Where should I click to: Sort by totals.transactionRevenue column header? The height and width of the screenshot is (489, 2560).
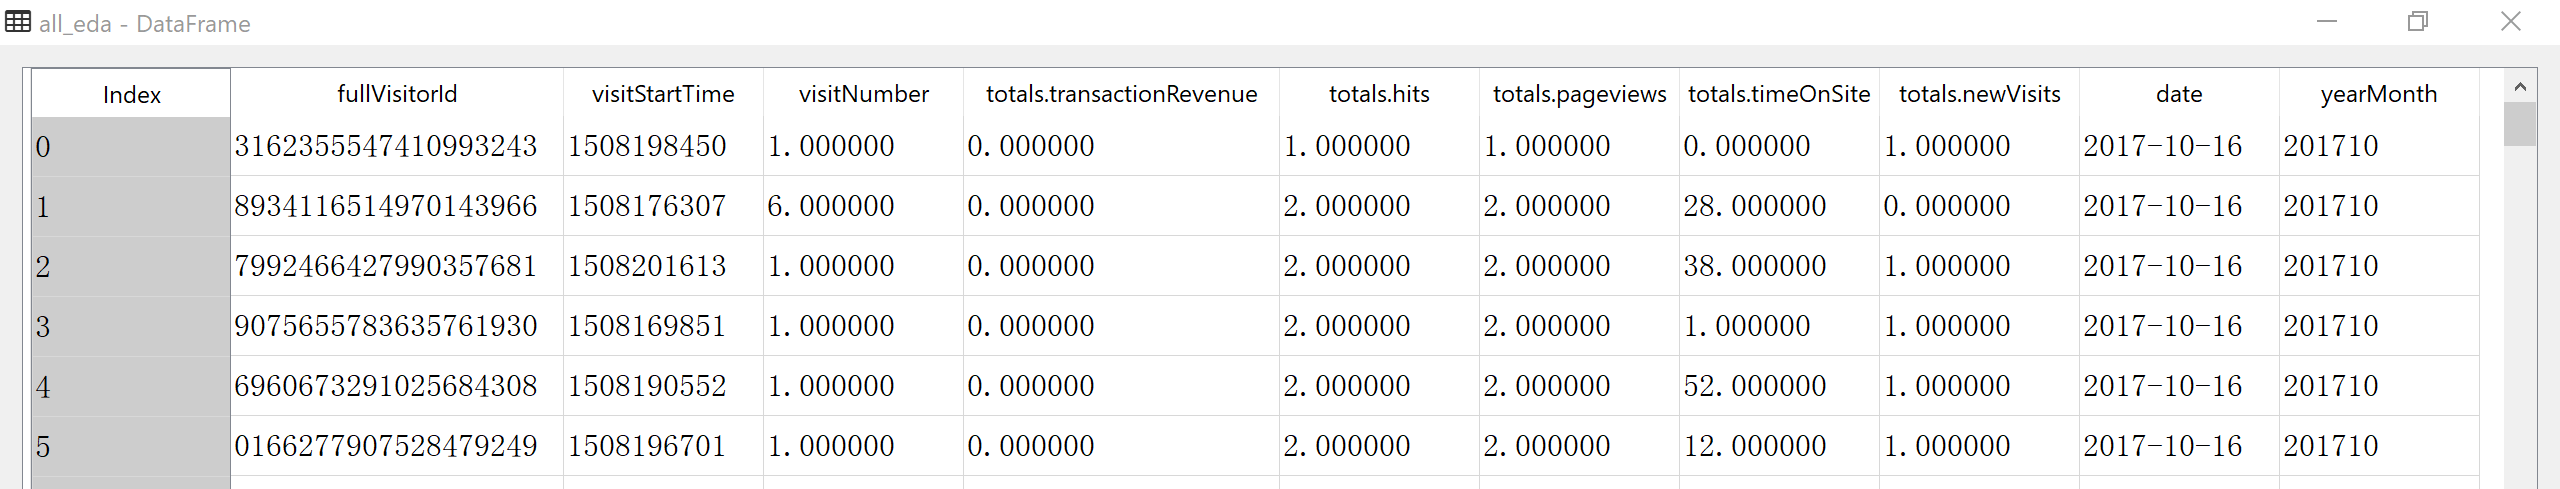point(1121,94)
